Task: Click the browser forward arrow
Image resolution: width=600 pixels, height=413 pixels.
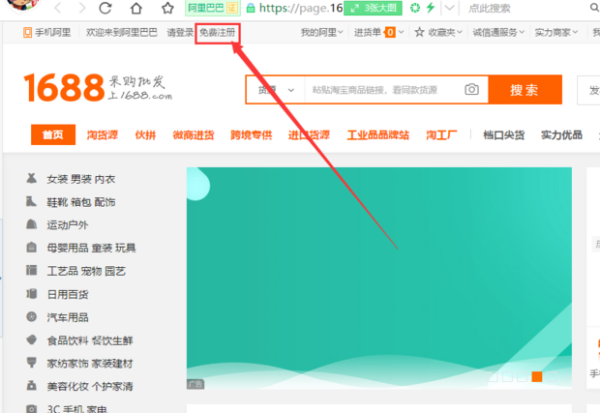Action: click(x=82, y=8)
